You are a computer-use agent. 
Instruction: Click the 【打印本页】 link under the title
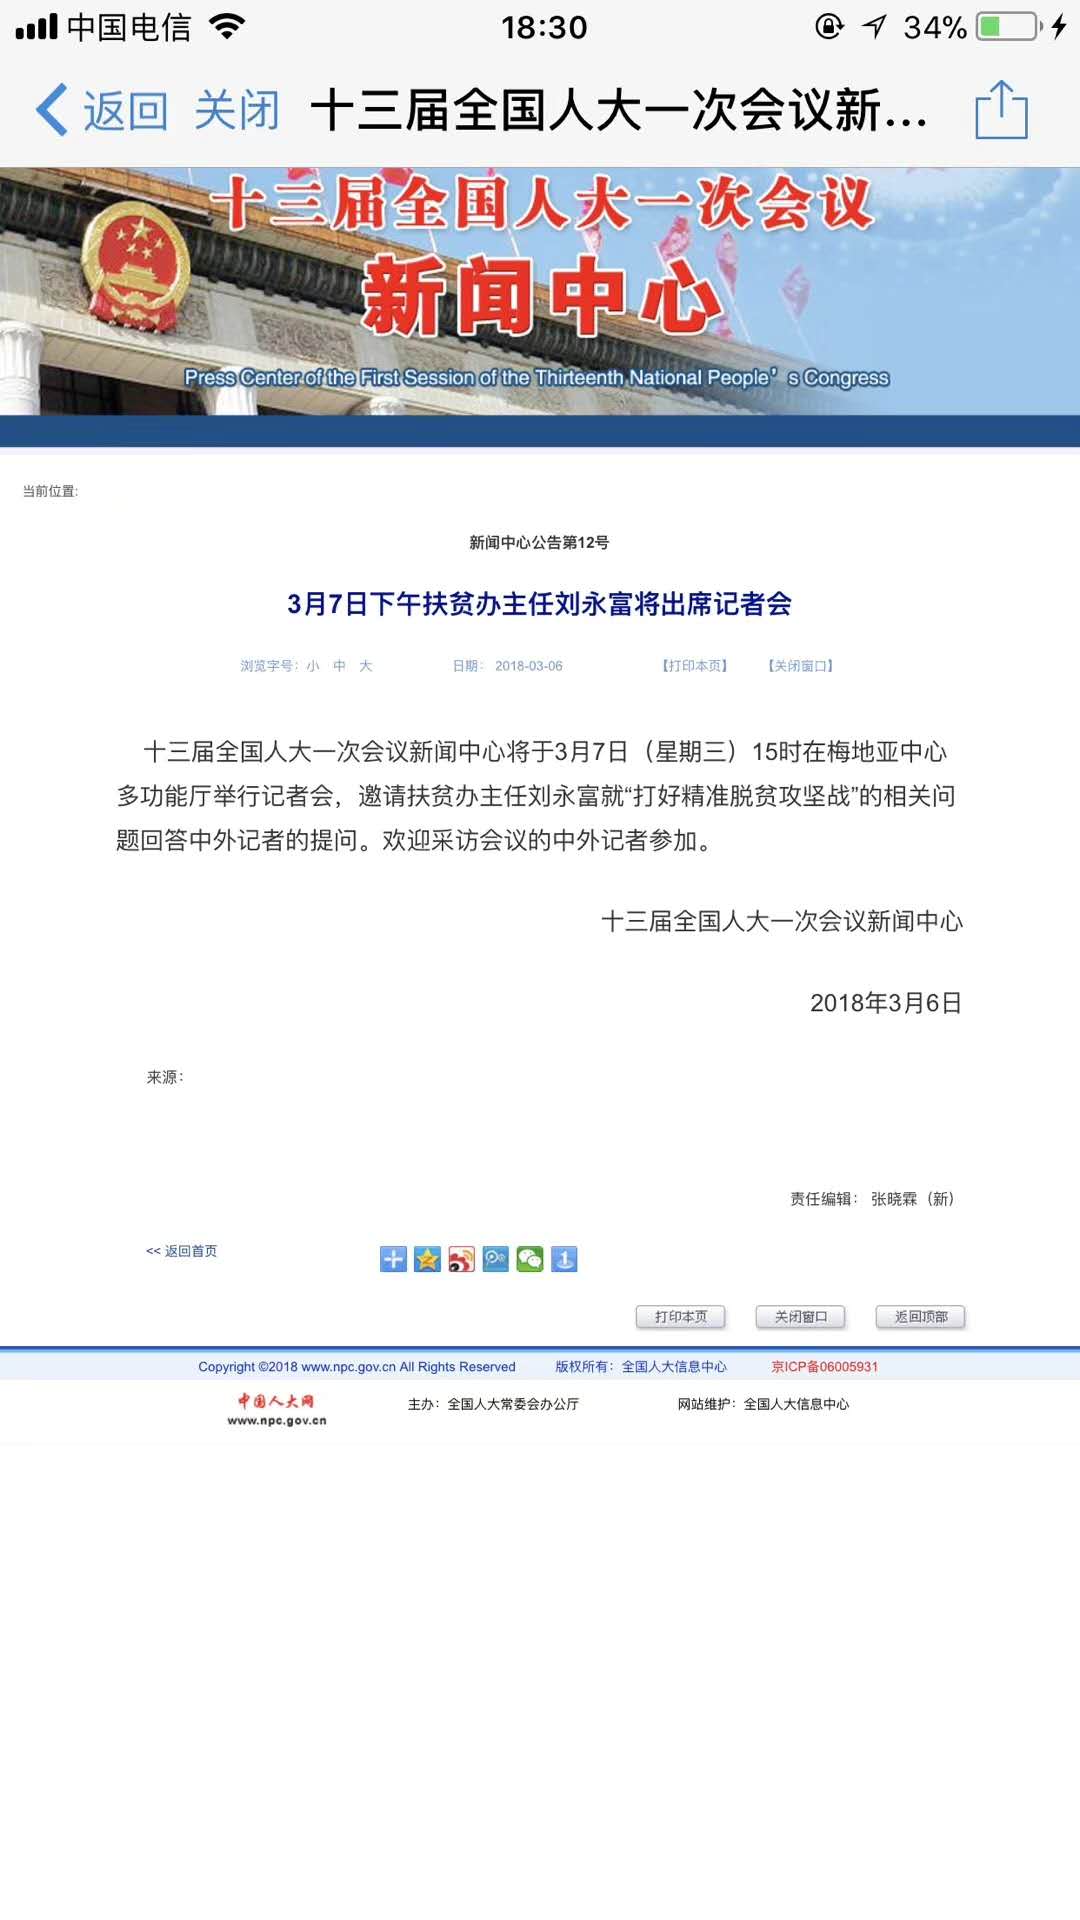point(695,666)
